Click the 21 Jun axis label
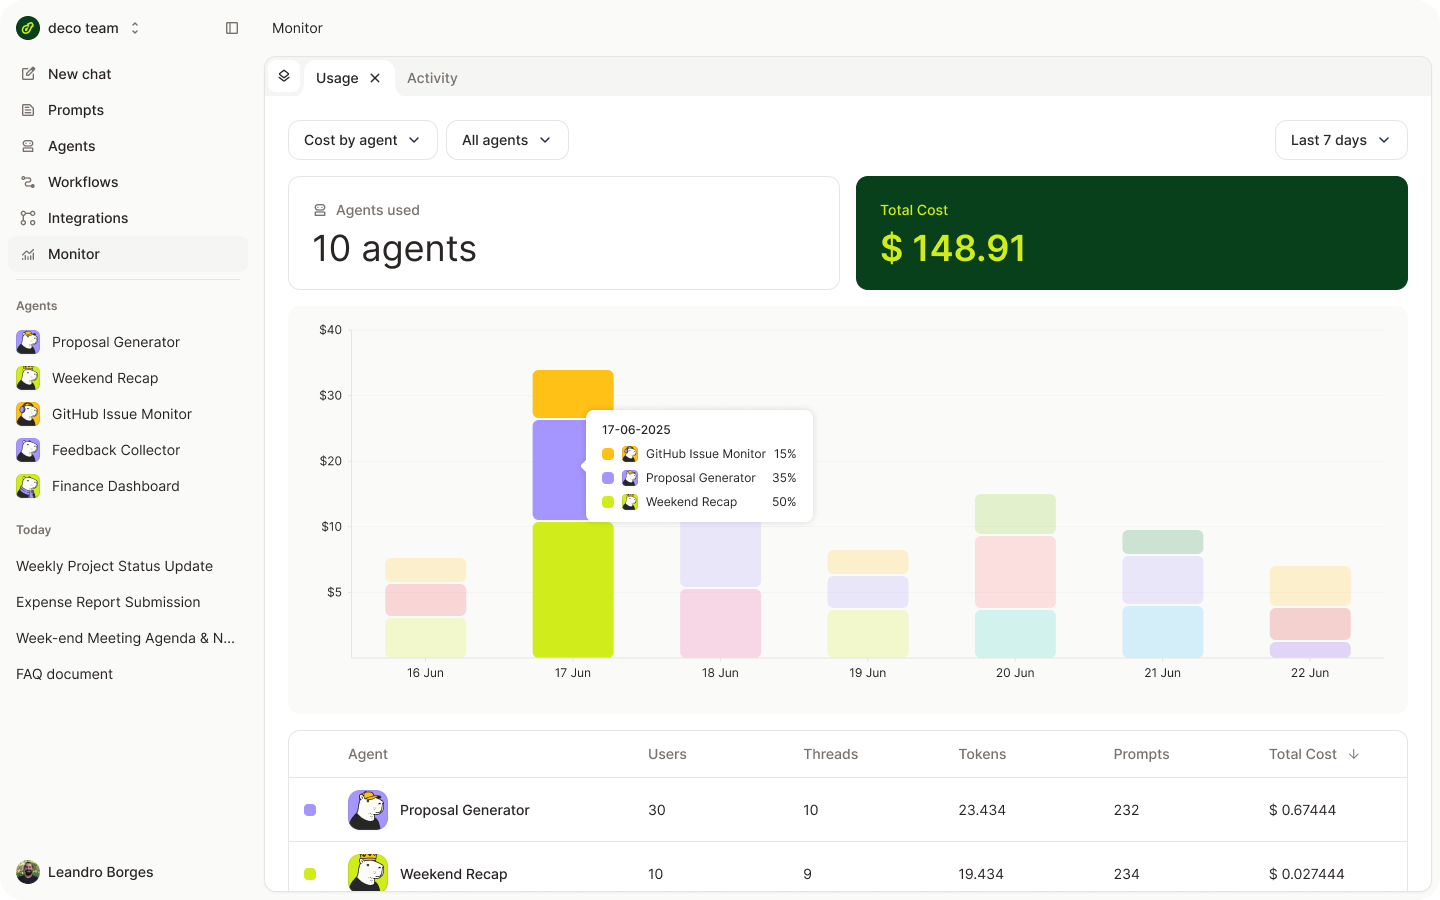The width and height of the screenshot is (1440, 900). [1162, 673]
